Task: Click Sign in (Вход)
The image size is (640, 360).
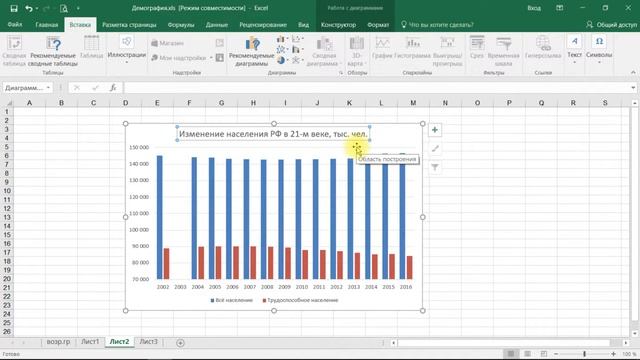Action: [x=533, y=8]
